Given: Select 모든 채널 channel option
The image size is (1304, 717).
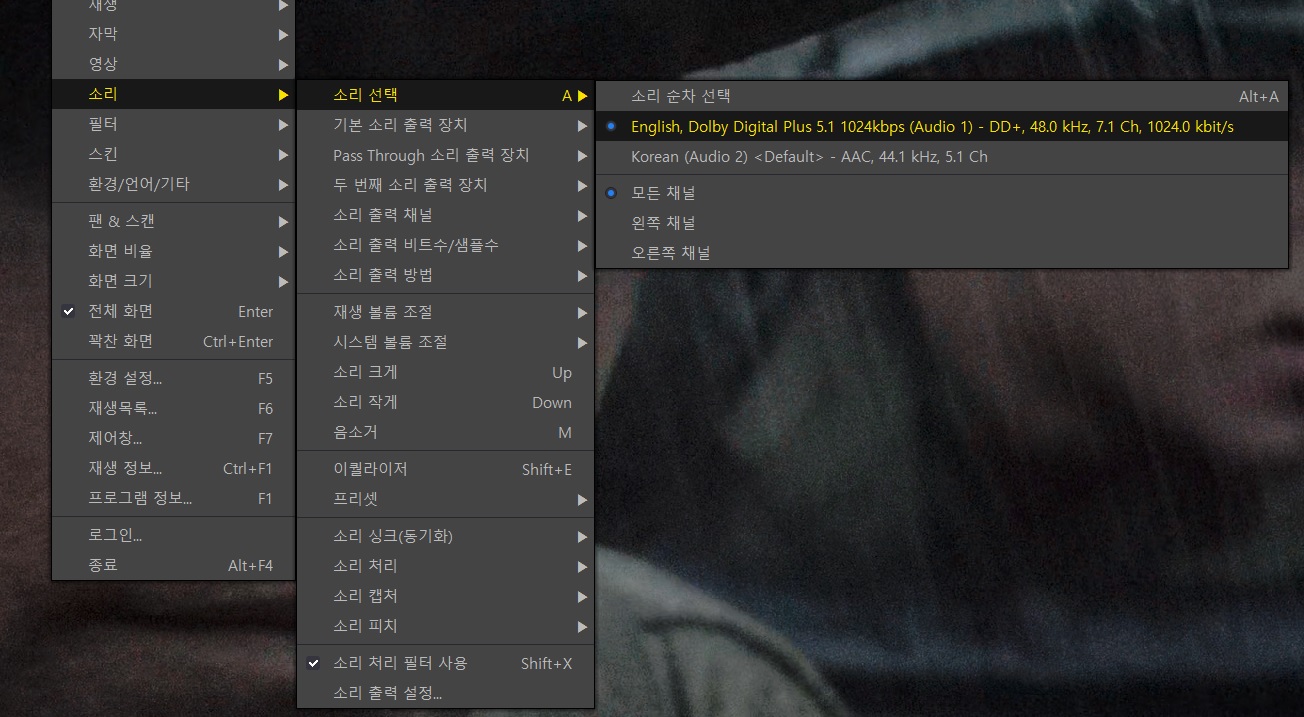Looking at the screenshot, I should [x=662, y=193].
